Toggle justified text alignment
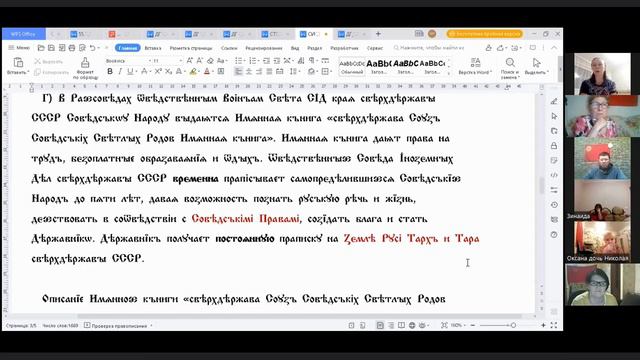The image size is (640, 360). [269, 71]
